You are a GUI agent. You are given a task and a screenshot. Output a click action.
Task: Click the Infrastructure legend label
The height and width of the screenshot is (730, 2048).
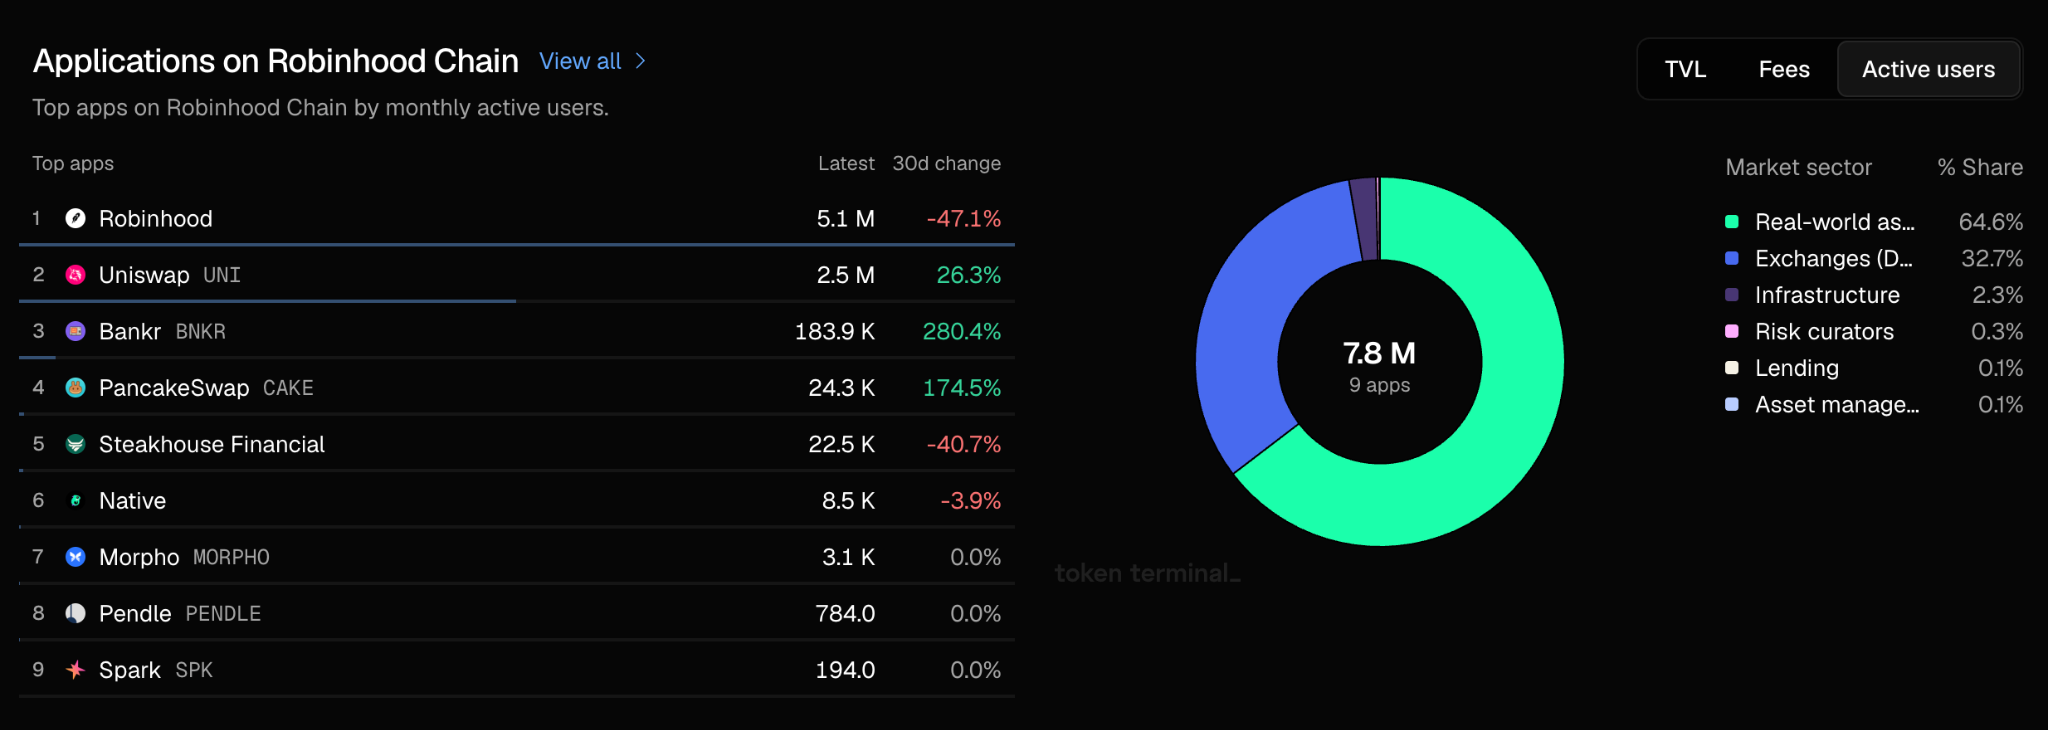click(x=1827, y=295)
